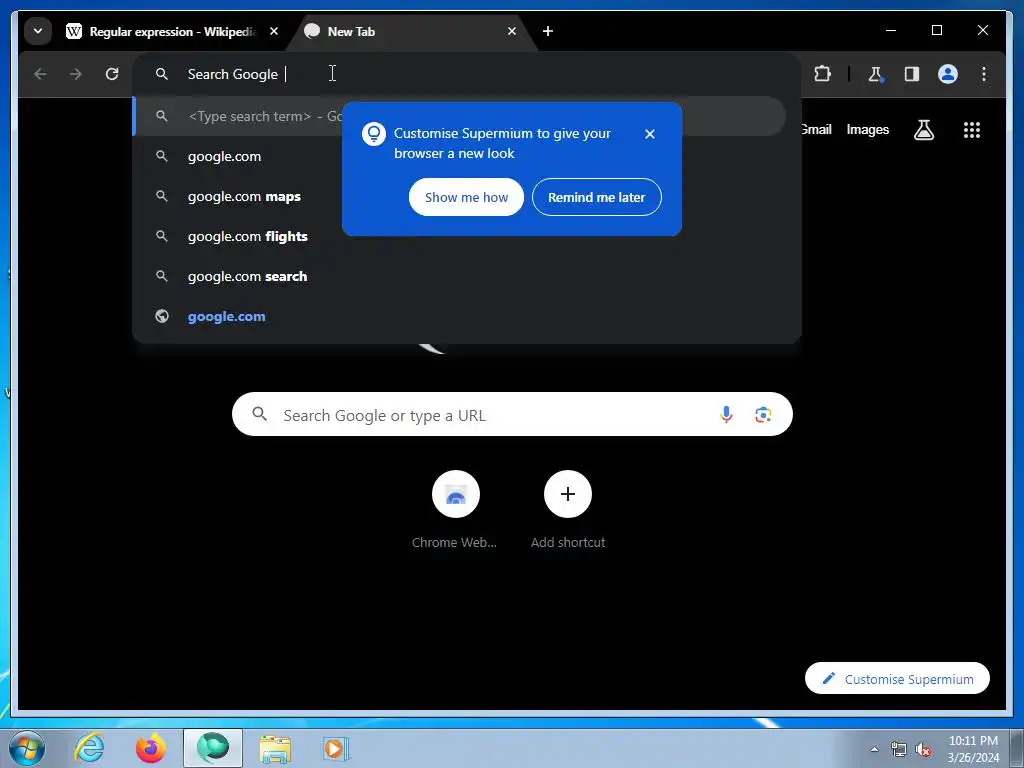Close the Regular expression Wikipedia tab
The image size is (1024, 768).
coord(274,31)
